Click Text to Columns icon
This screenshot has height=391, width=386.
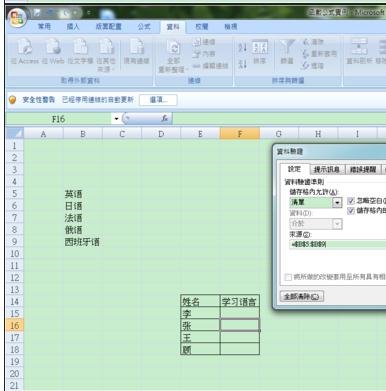[359, 52]
